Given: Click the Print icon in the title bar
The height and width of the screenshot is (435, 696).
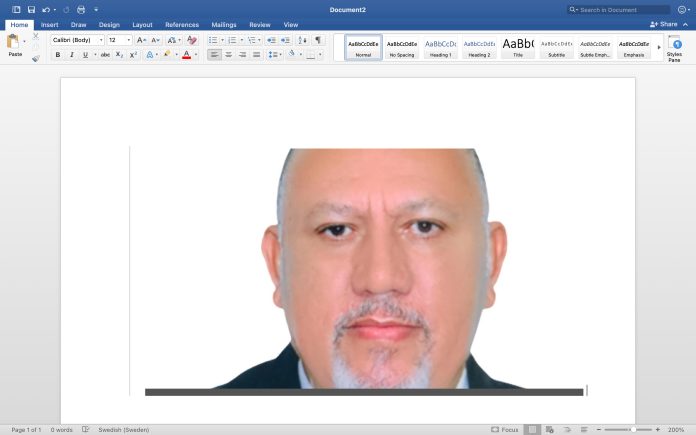Looking at the screenshot, I should pyautogui.click(x=81, y=9).
